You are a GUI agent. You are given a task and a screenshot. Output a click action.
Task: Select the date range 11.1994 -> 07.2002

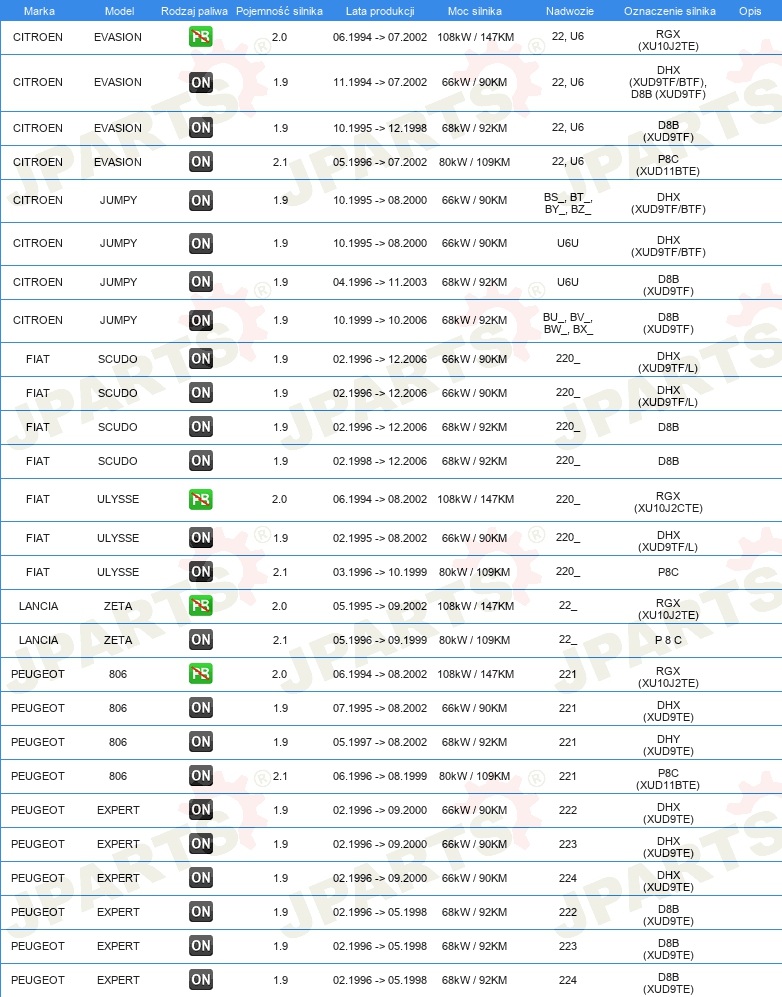380,82
